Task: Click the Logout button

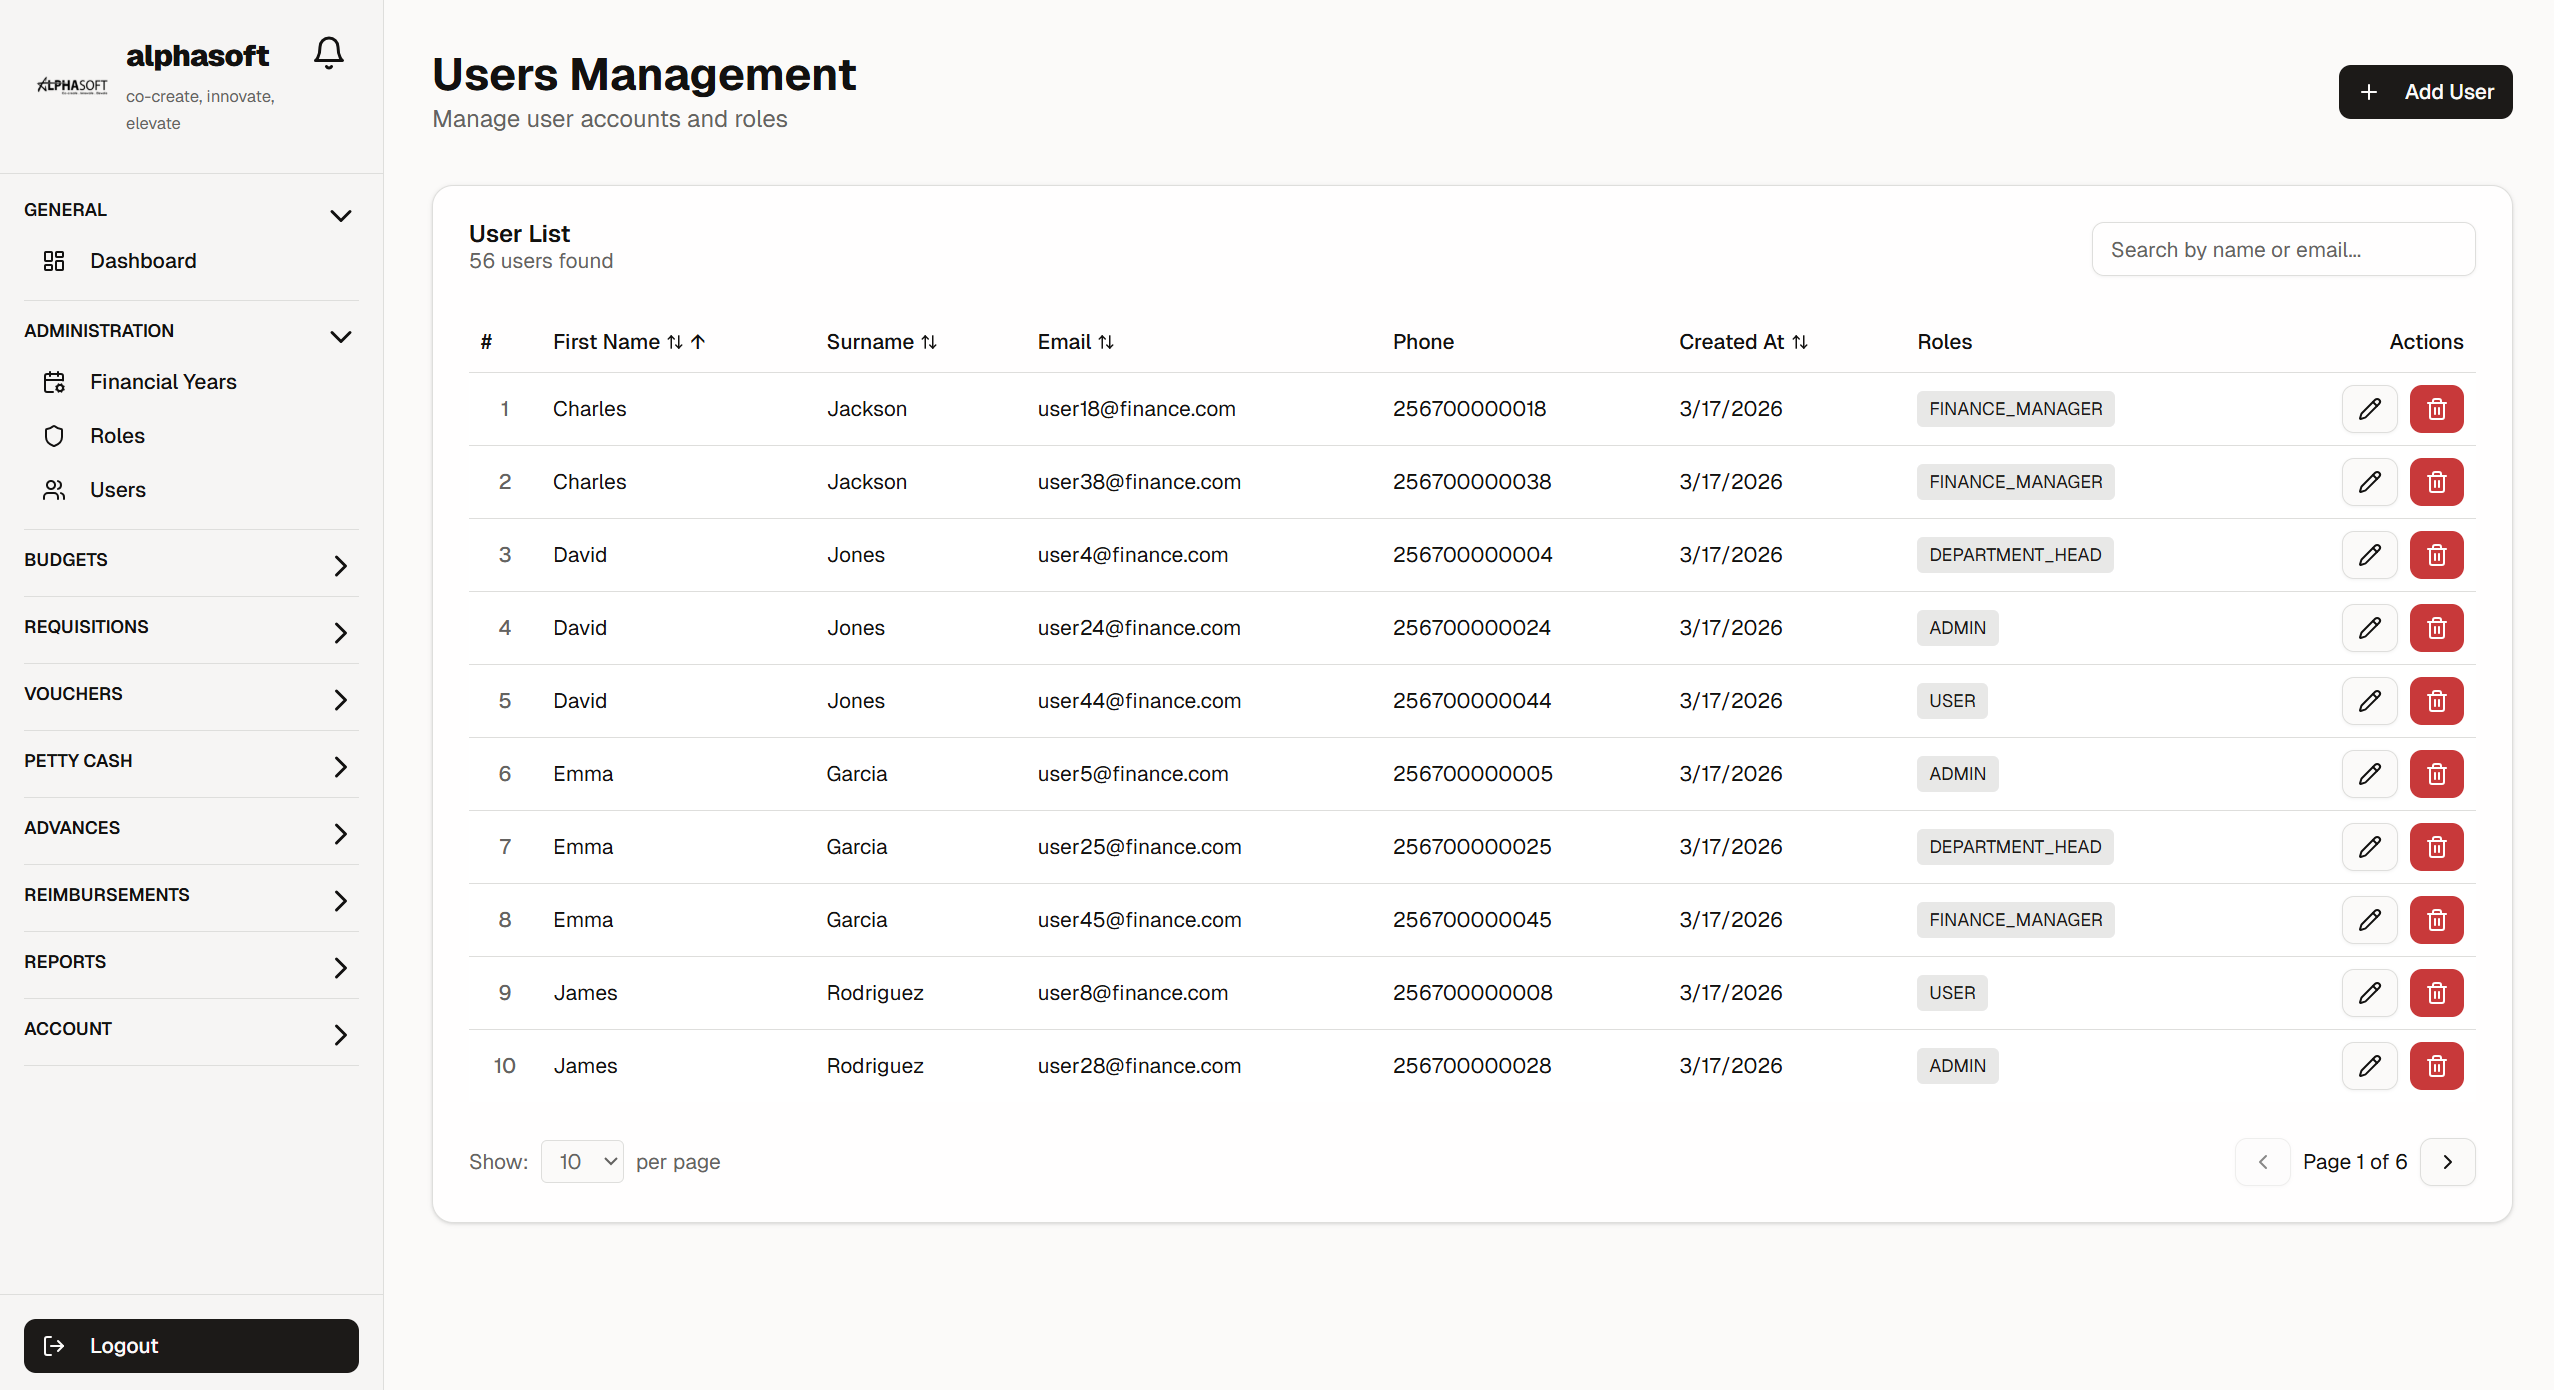Action: click(191, 1346)
